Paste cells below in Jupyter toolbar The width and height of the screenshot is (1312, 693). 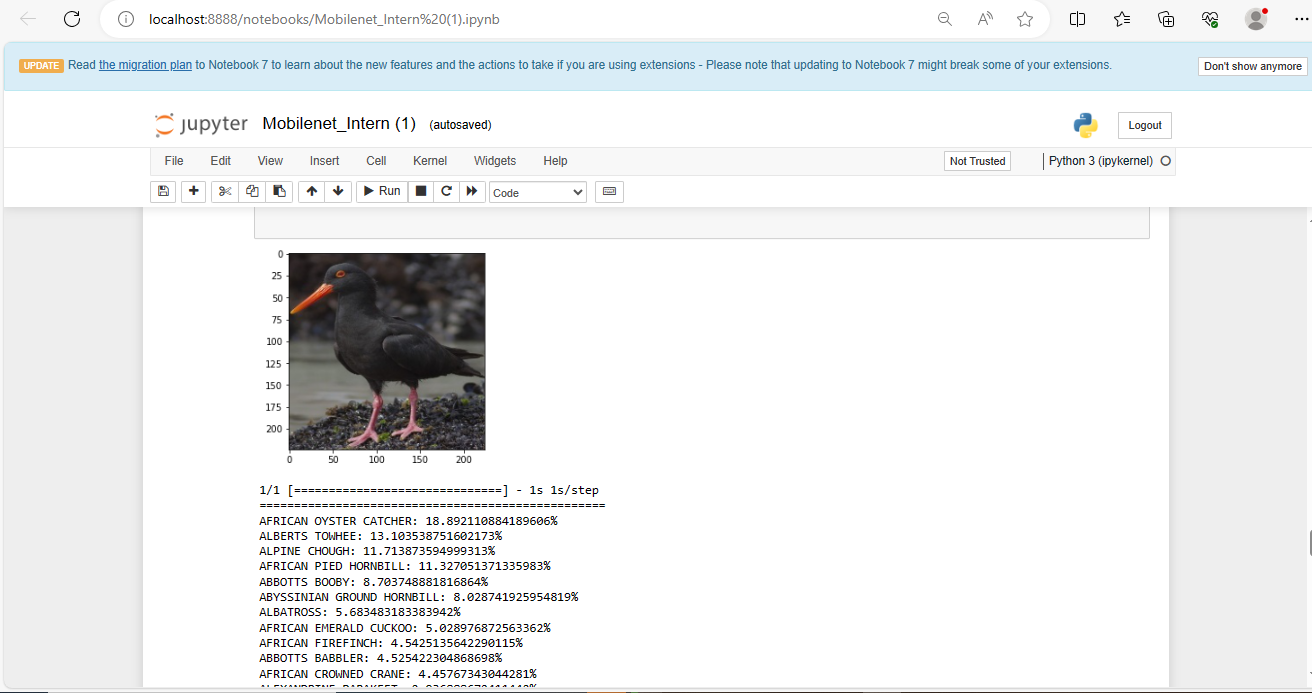pos(279,191)
